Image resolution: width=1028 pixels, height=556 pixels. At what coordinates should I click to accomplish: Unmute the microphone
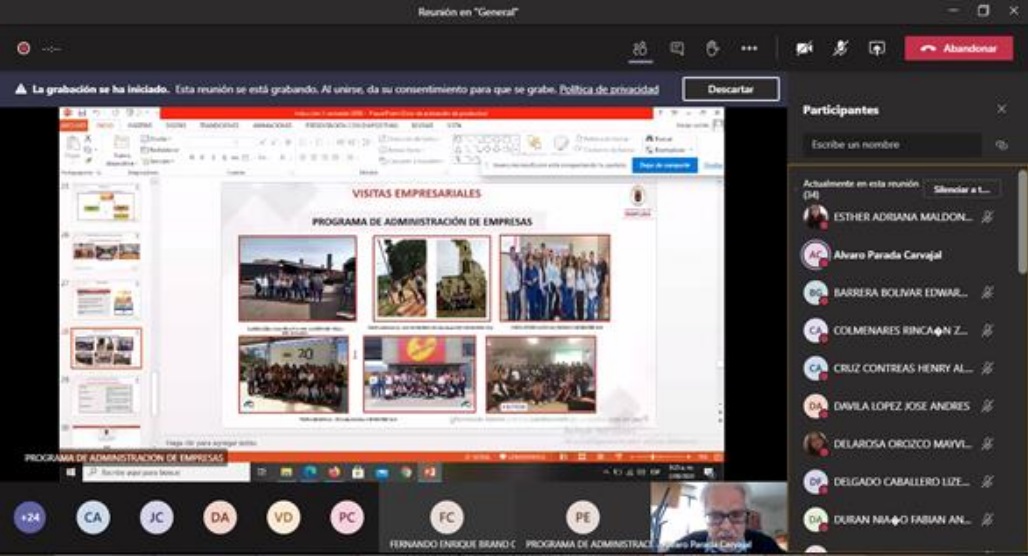coord(841,48)
